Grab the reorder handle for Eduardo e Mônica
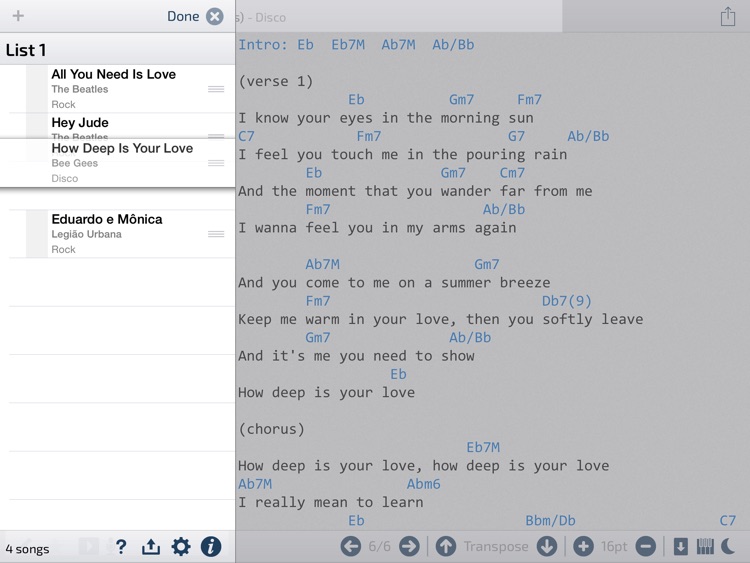The height and width of the screenshot is (563, 750). (216, 234)
